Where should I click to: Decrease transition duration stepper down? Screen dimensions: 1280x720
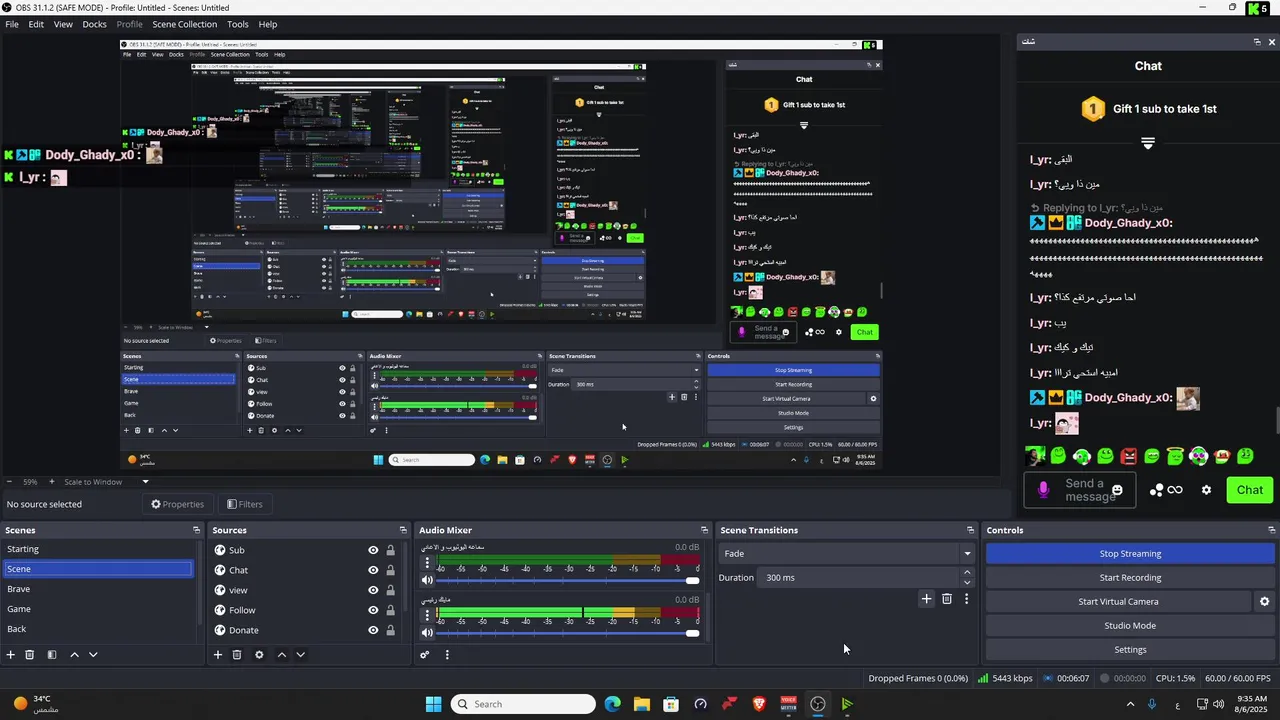click(967, 582)
